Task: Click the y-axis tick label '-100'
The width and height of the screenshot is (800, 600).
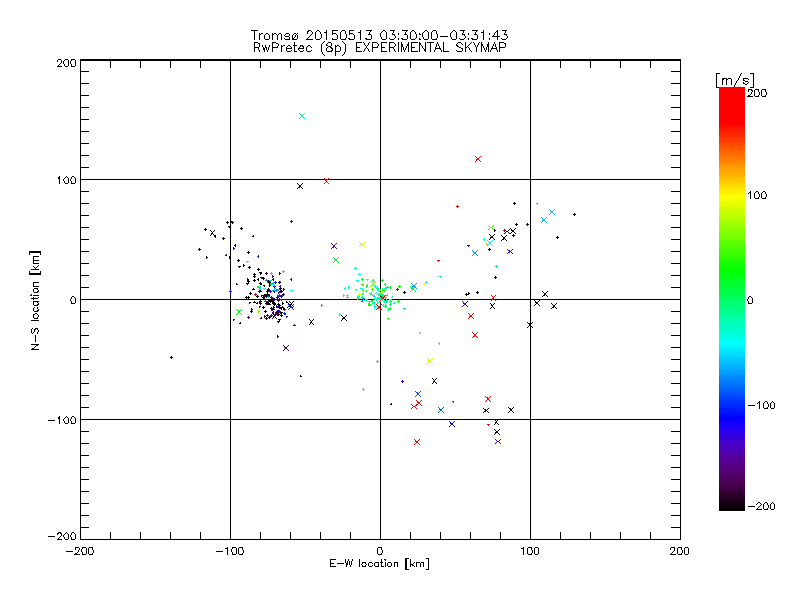Action: tap(62, 420)
